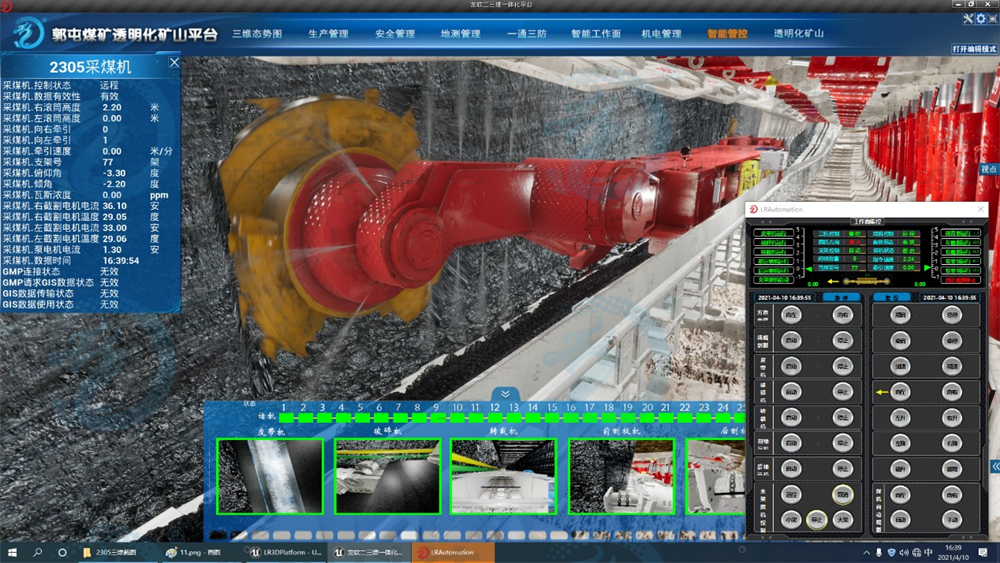Open the 皮带机 camera thumbnail
This screenshot has width=1000, height=563.
point(269,476)
